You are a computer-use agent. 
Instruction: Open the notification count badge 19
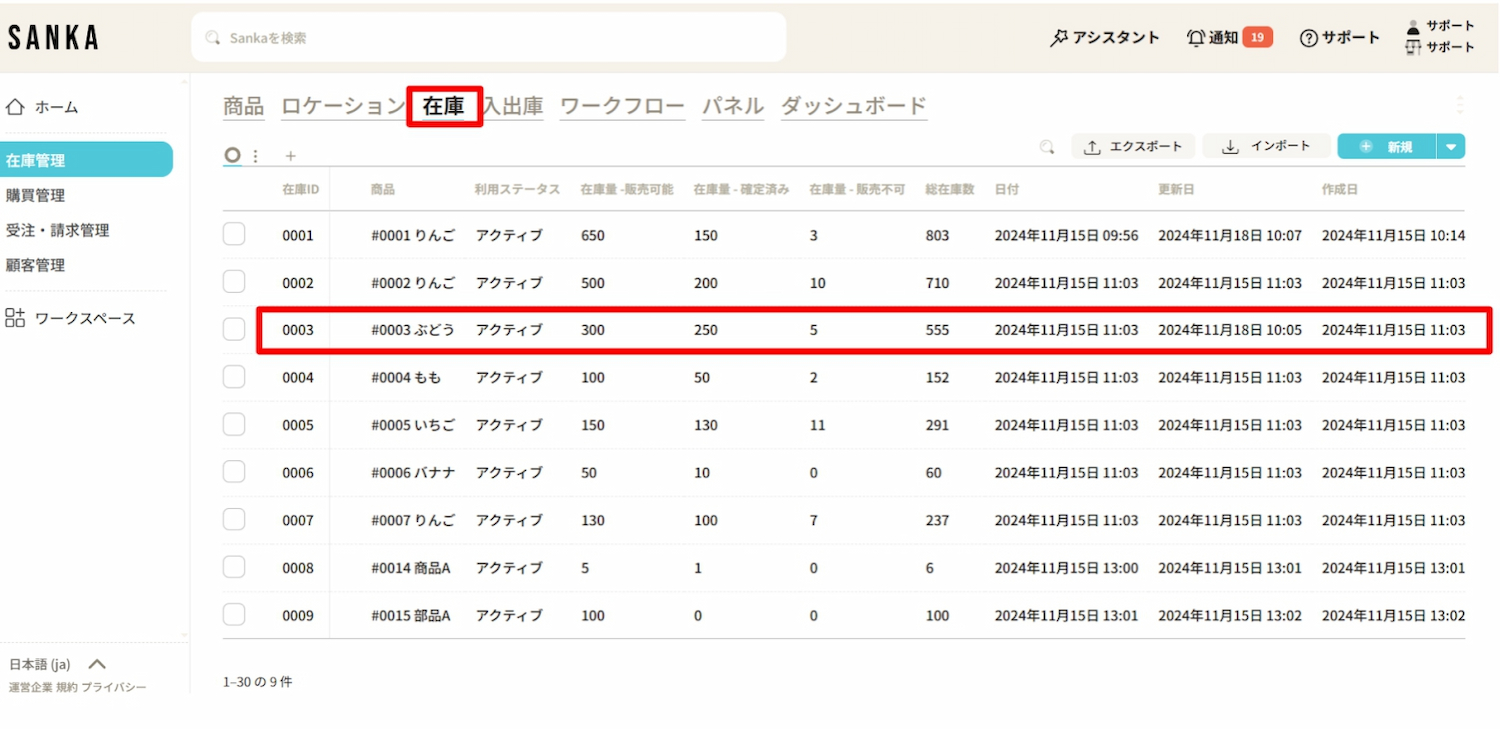coord(1257,38)
